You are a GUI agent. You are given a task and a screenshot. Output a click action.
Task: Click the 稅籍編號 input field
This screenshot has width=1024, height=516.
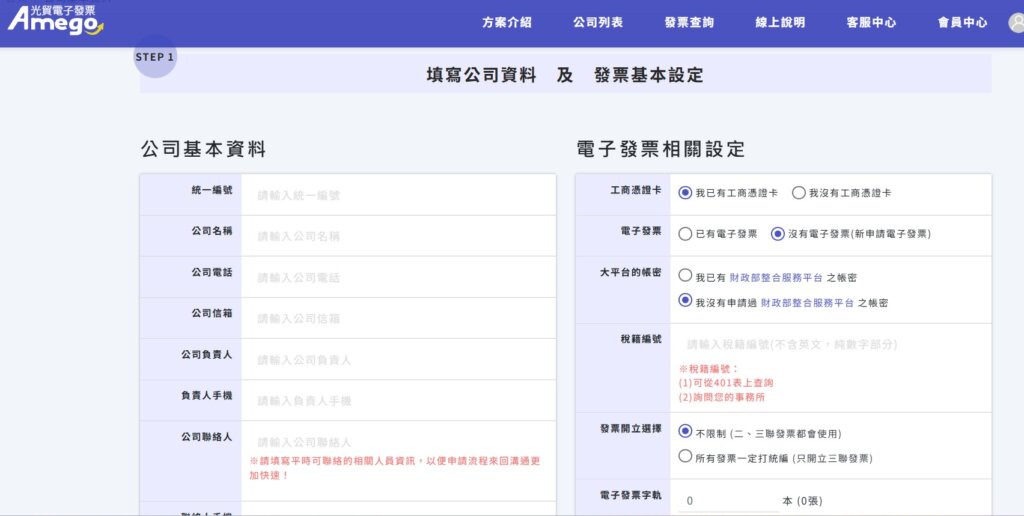tap(829, 344)
